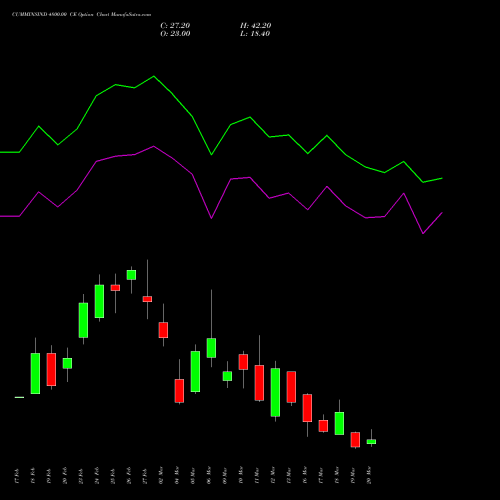Select the green candlestick for 26 Feb
This screenshot has height=500, width=500.
(131, 275)
